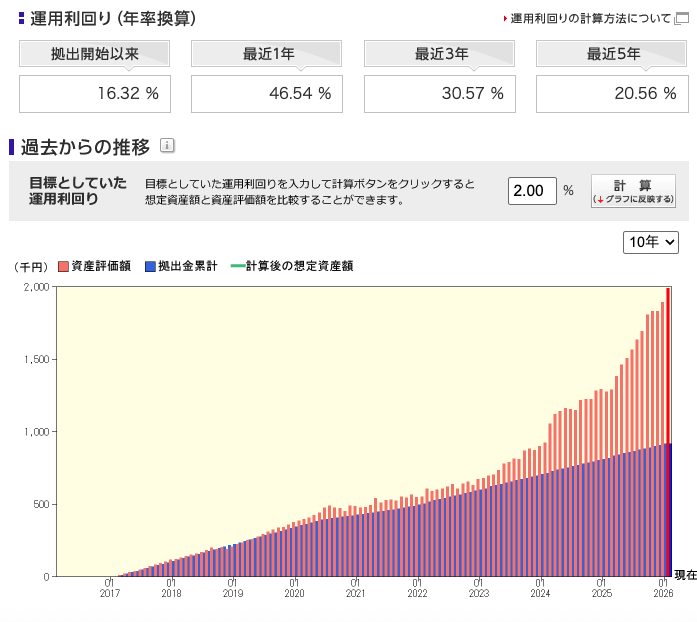Click the red 資産評価額 legend swatch
Image resolution: width=697 pixels, height=622 pixels.
pyautogui.click(x=64, y=266)
